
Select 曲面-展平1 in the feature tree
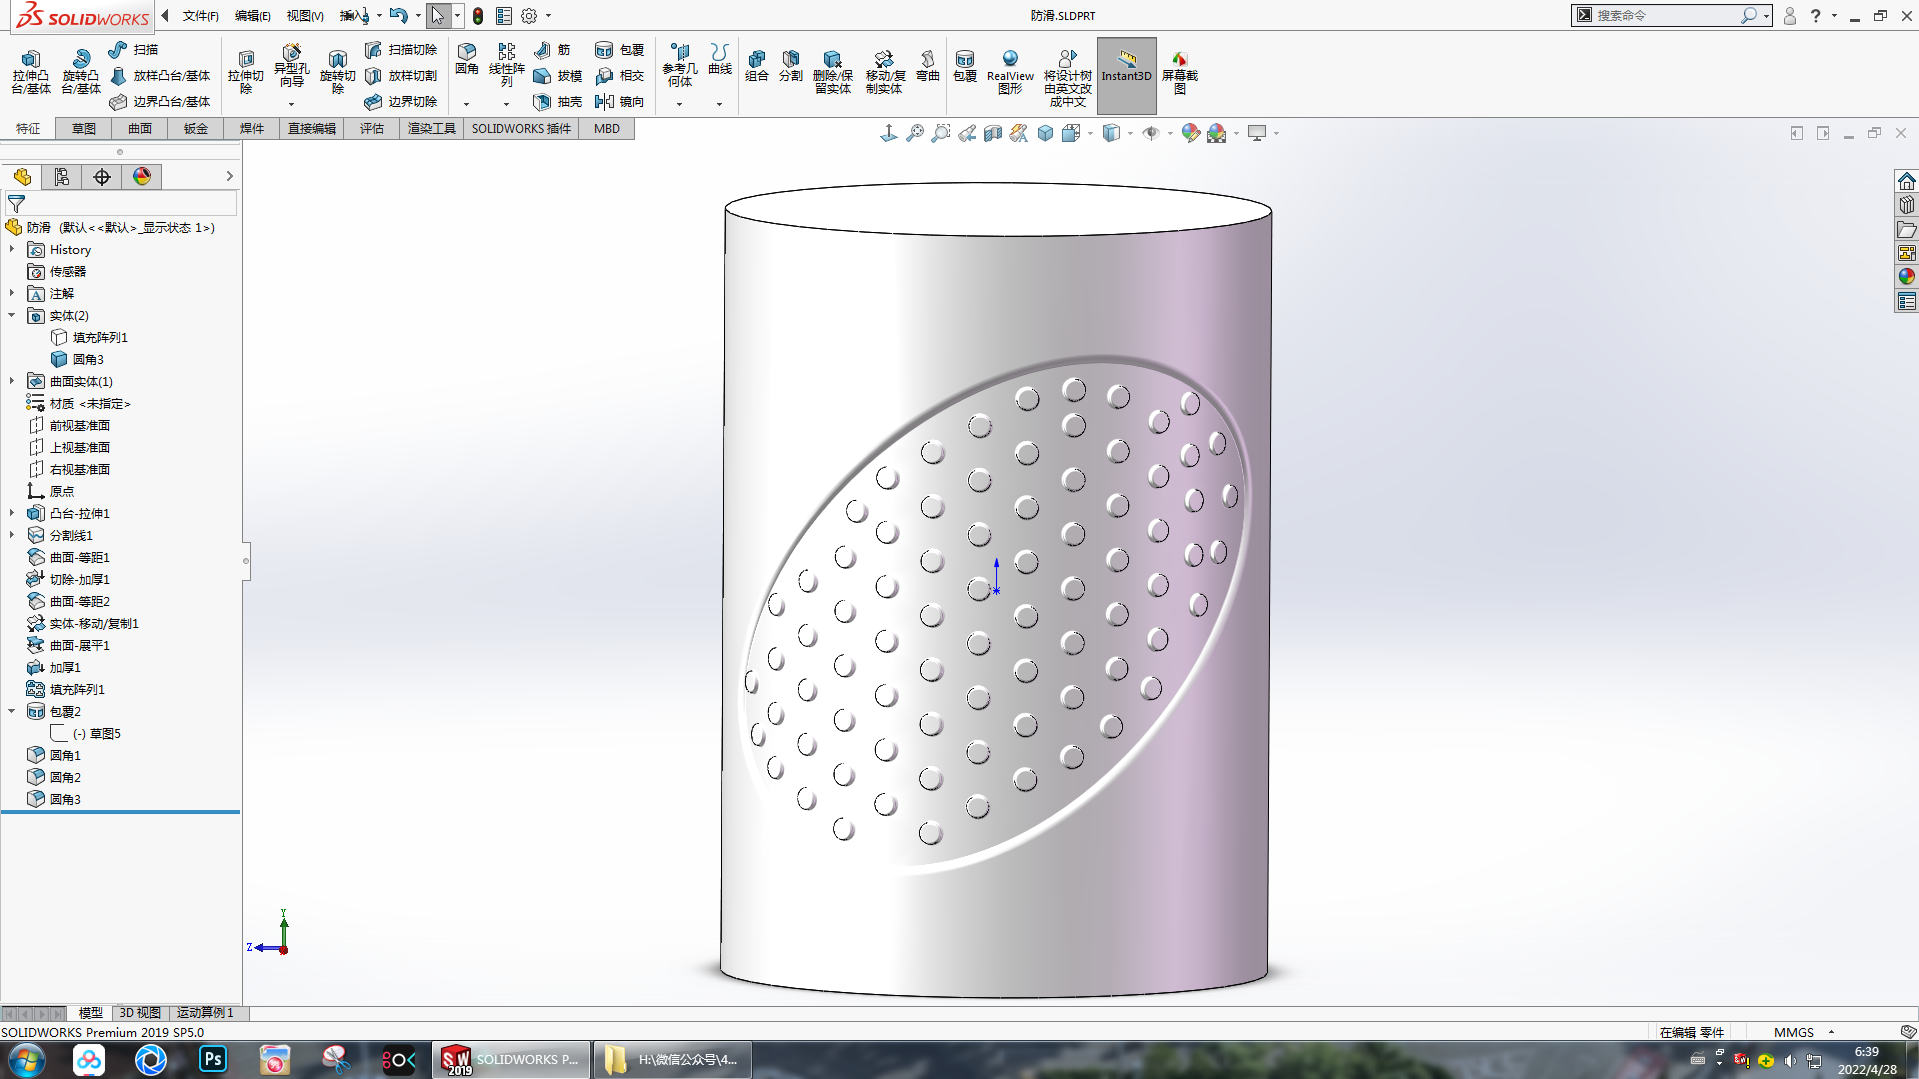click(68, 646)
